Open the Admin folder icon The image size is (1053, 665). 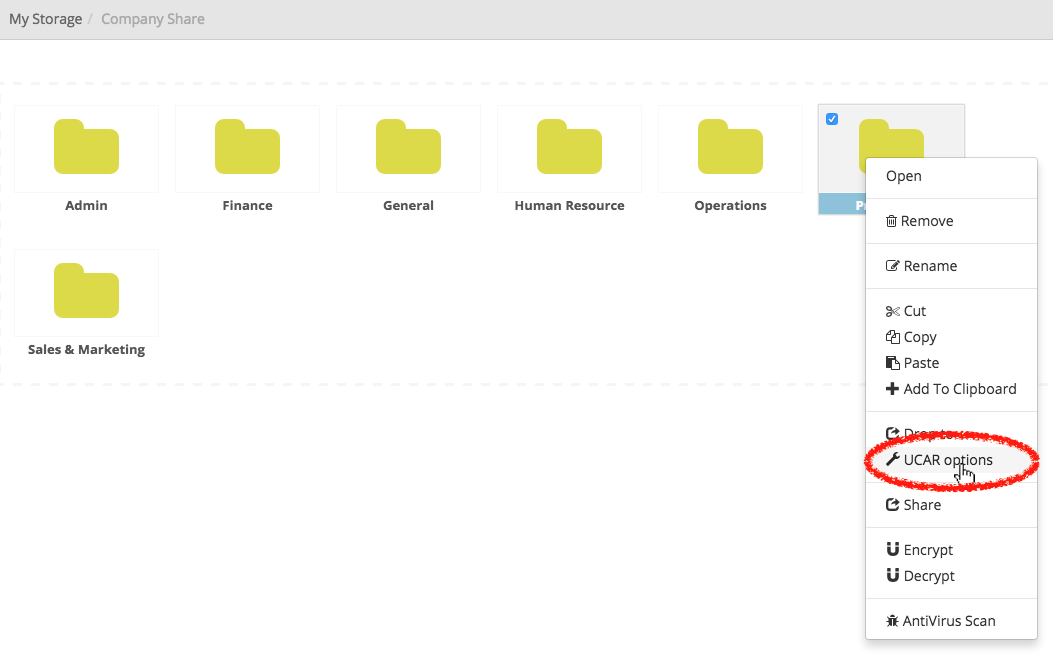pyautogui.click(x=86, y=148)
